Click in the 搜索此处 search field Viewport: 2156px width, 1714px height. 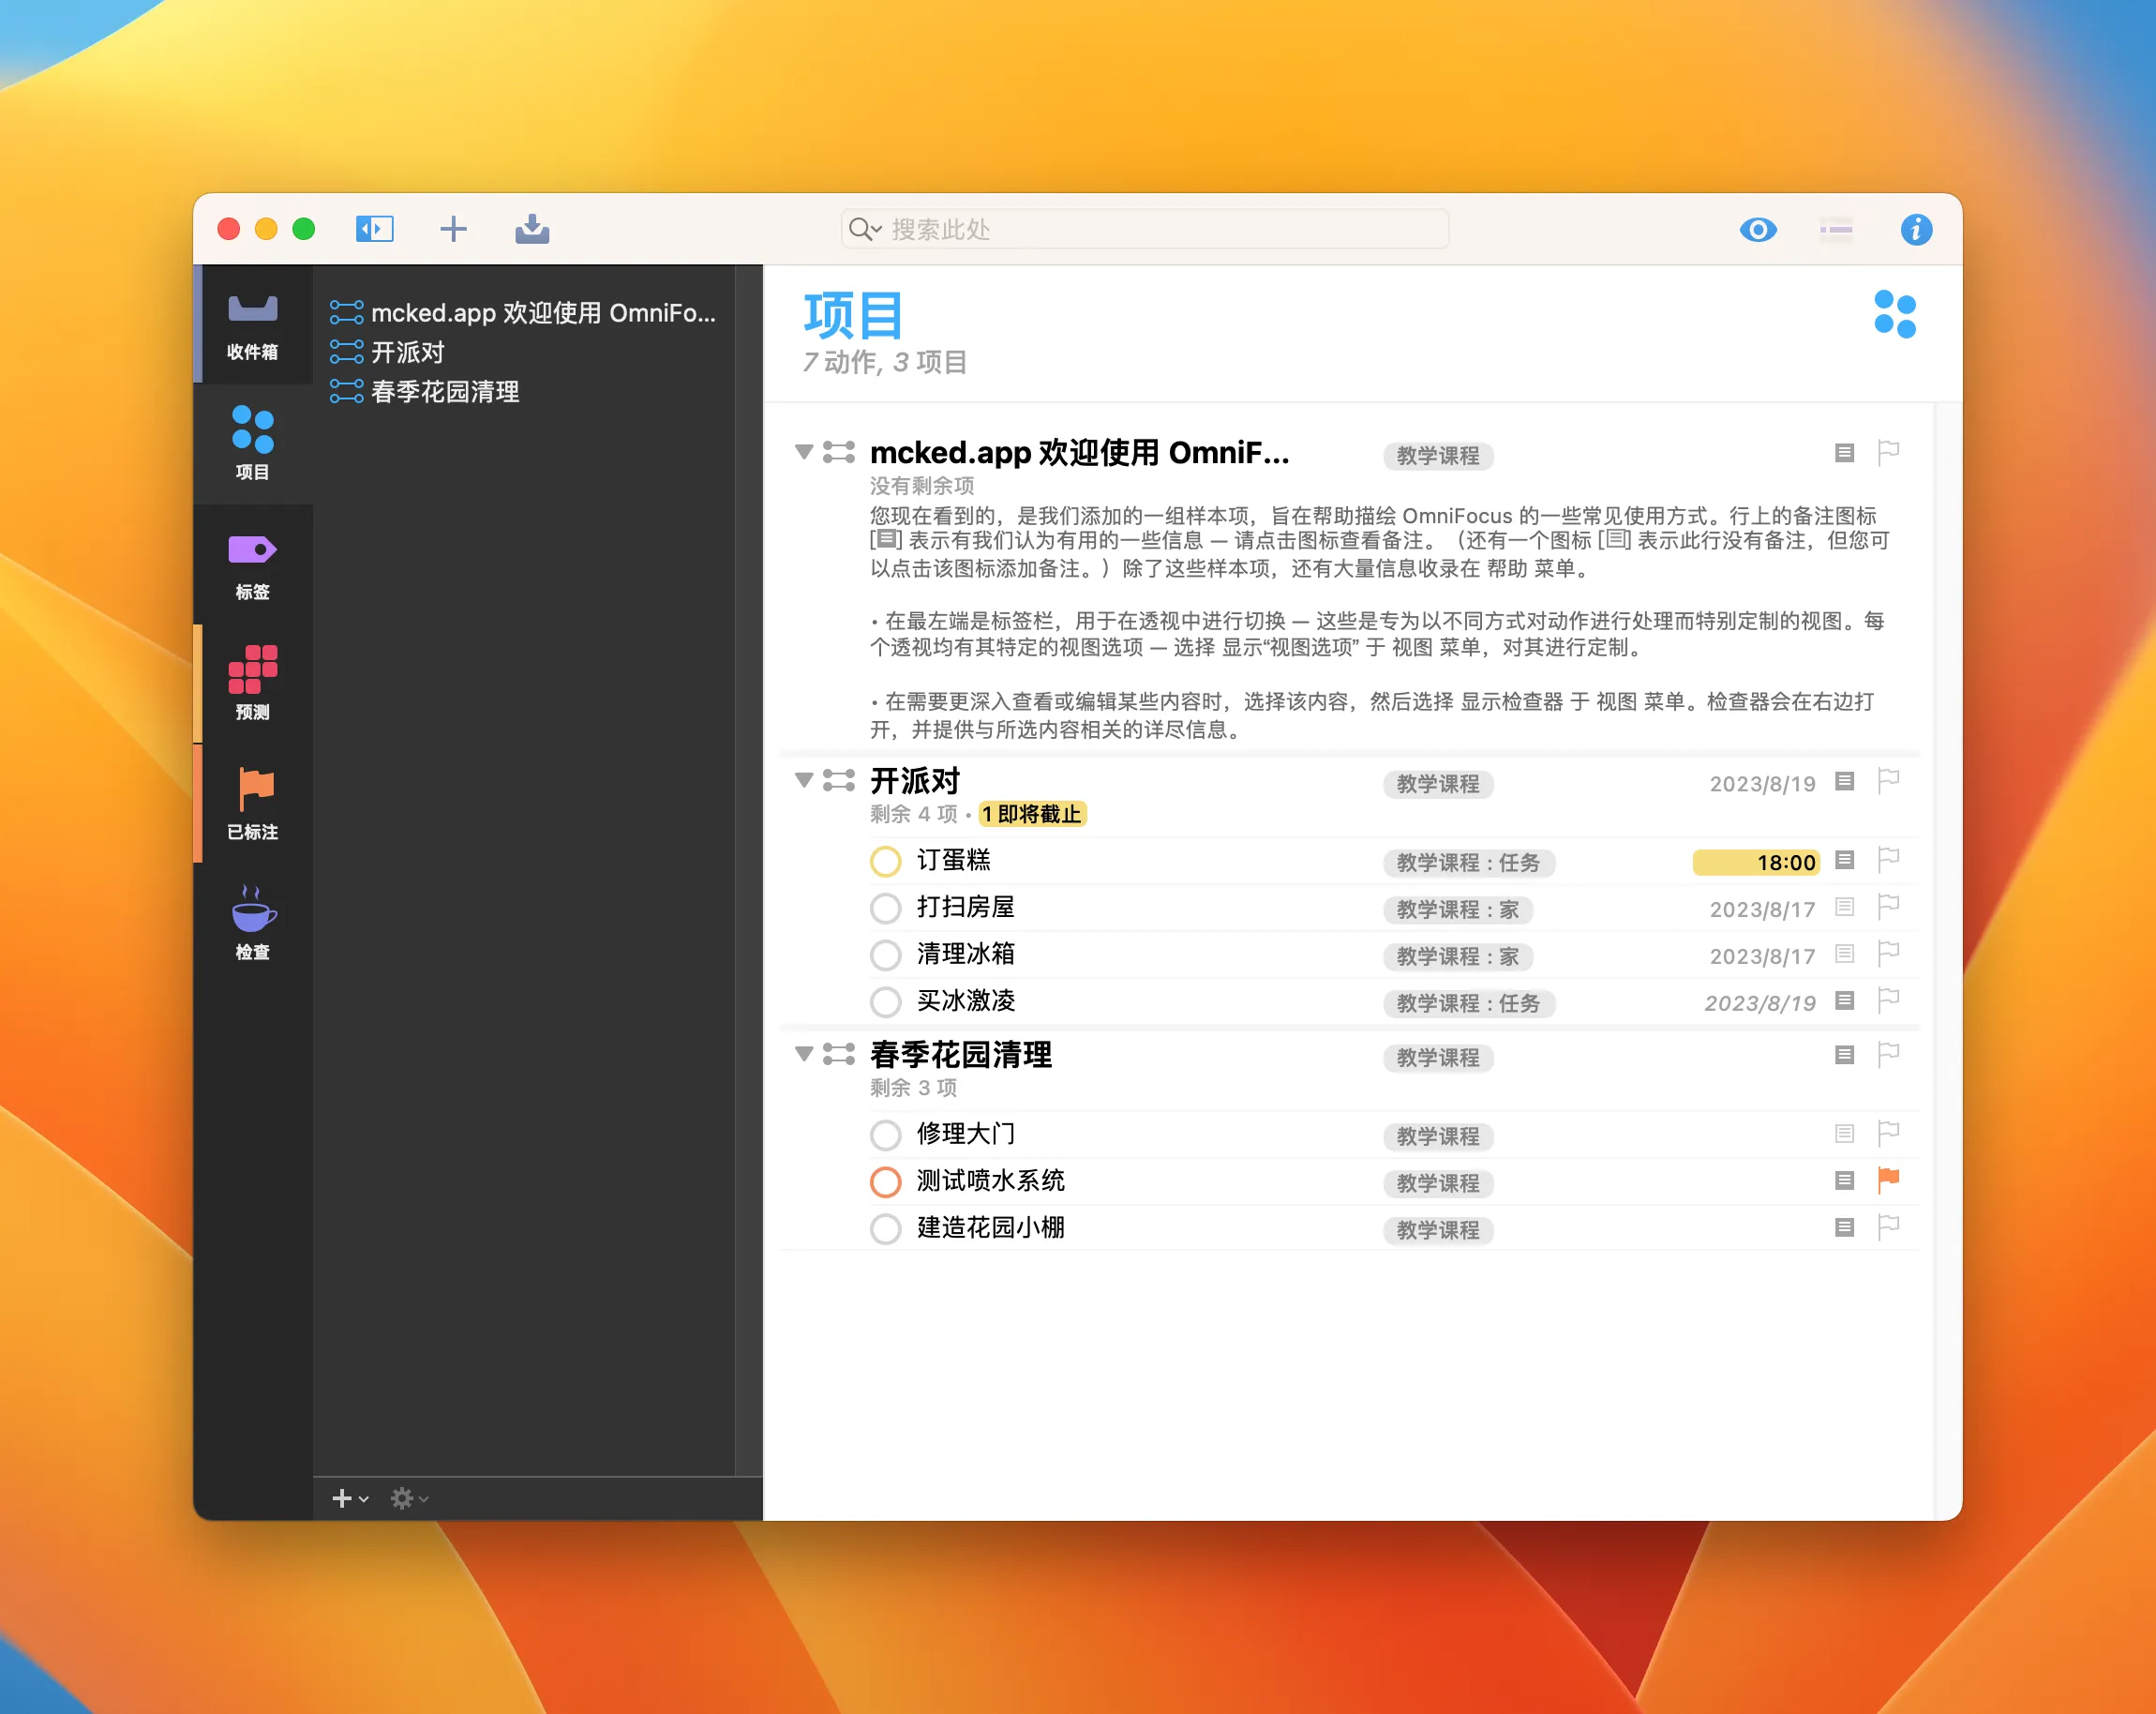click(1144, 229)
